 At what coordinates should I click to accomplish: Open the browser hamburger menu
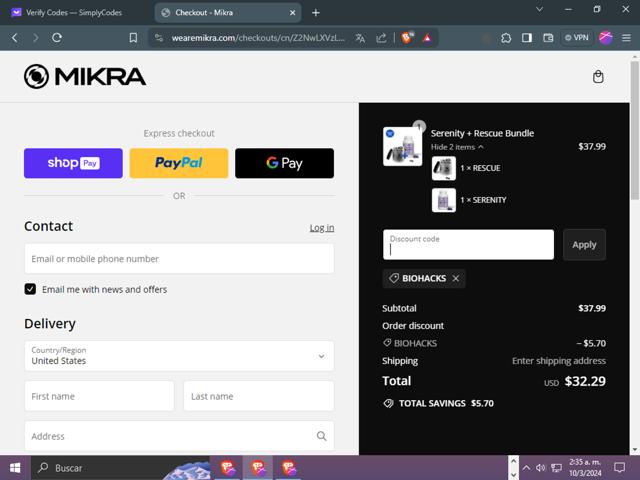click(x=626, y=38)
